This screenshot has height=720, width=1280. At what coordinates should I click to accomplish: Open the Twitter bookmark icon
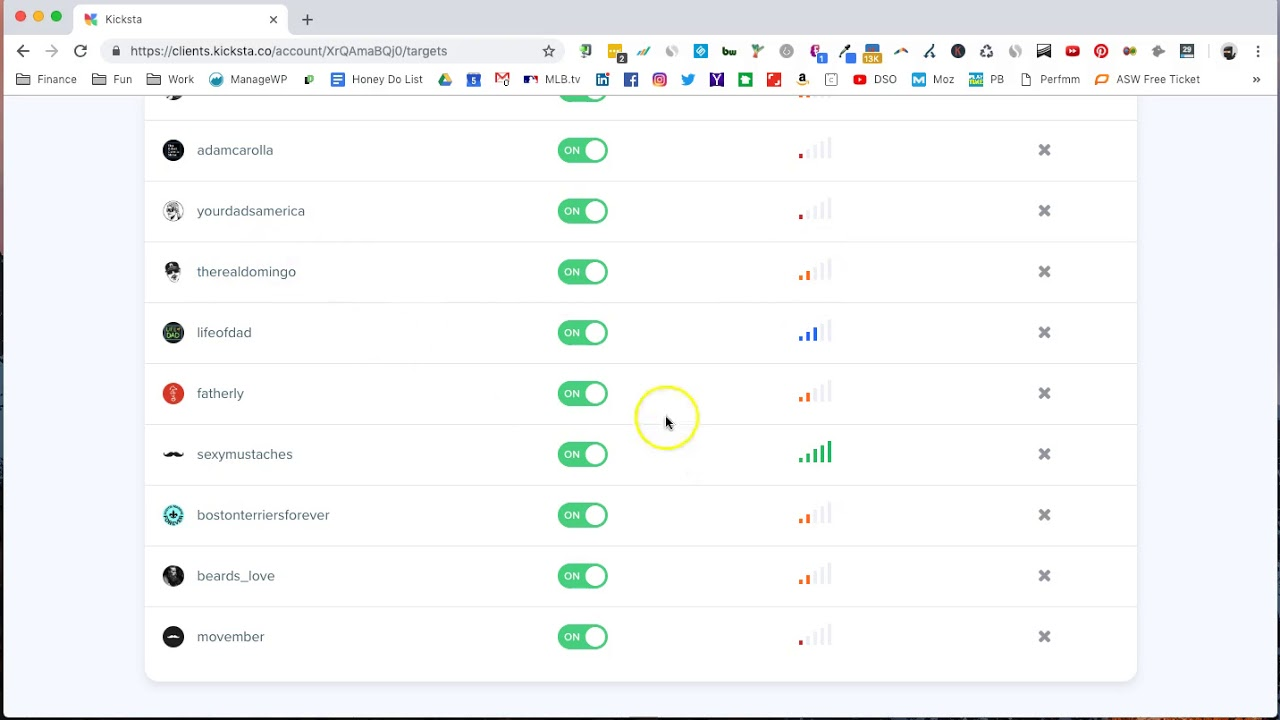[688, 79]
